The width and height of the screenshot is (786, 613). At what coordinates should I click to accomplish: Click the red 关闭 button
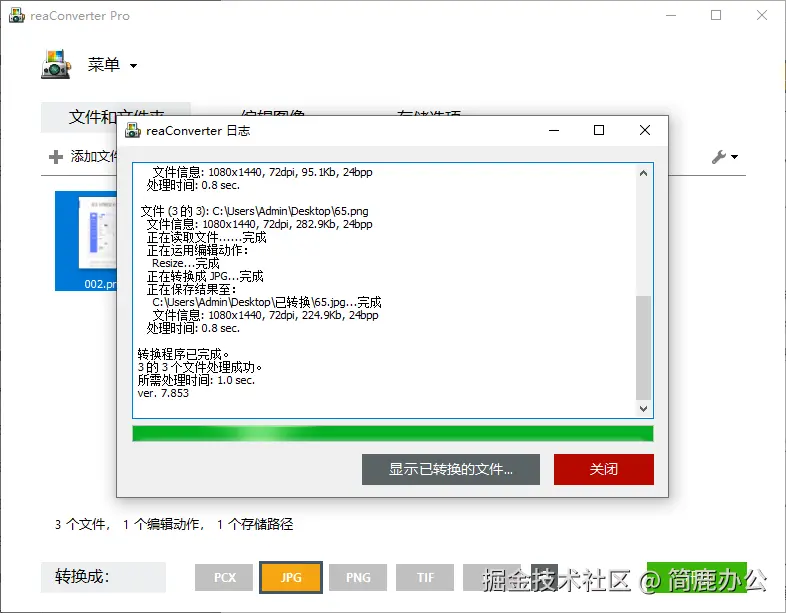[x=604, y=469]
